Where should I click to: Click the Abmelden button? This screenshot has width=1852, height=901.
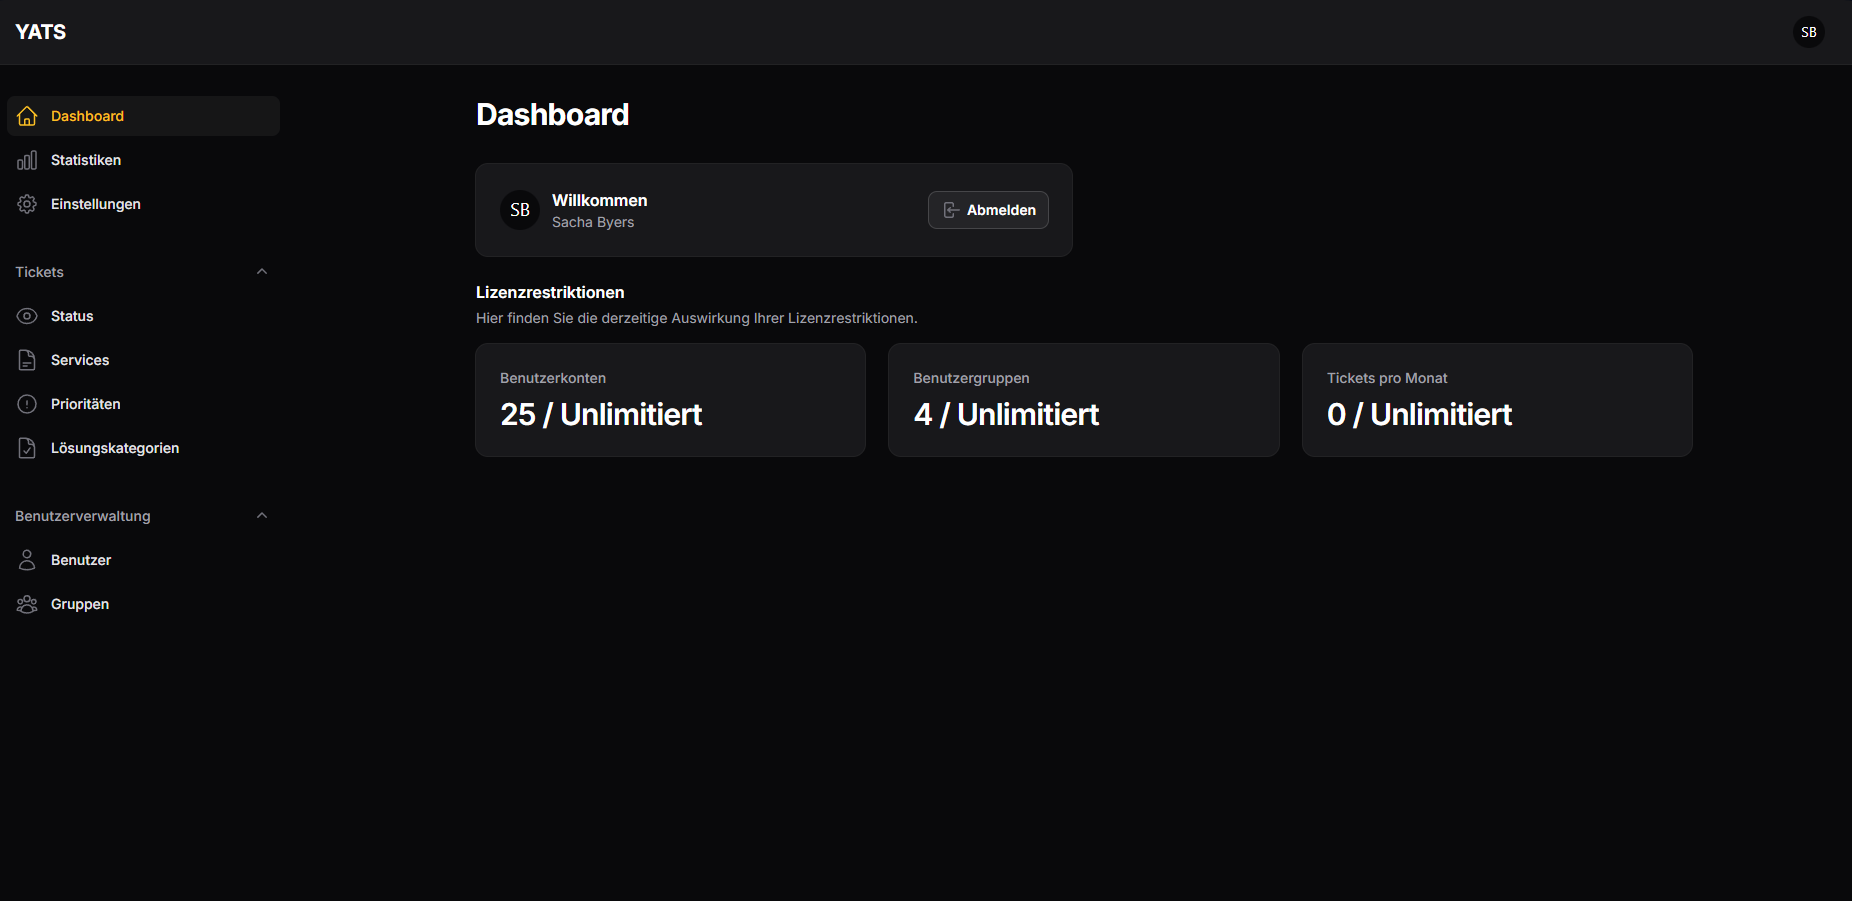click(x=987, y=210)
